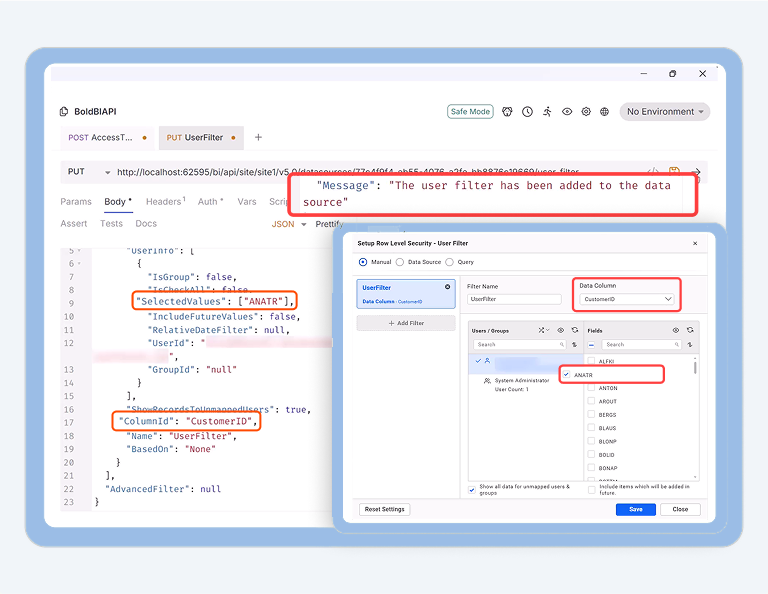
Task: Open the No Environment dropdown
Action: (x=665, y=112)
